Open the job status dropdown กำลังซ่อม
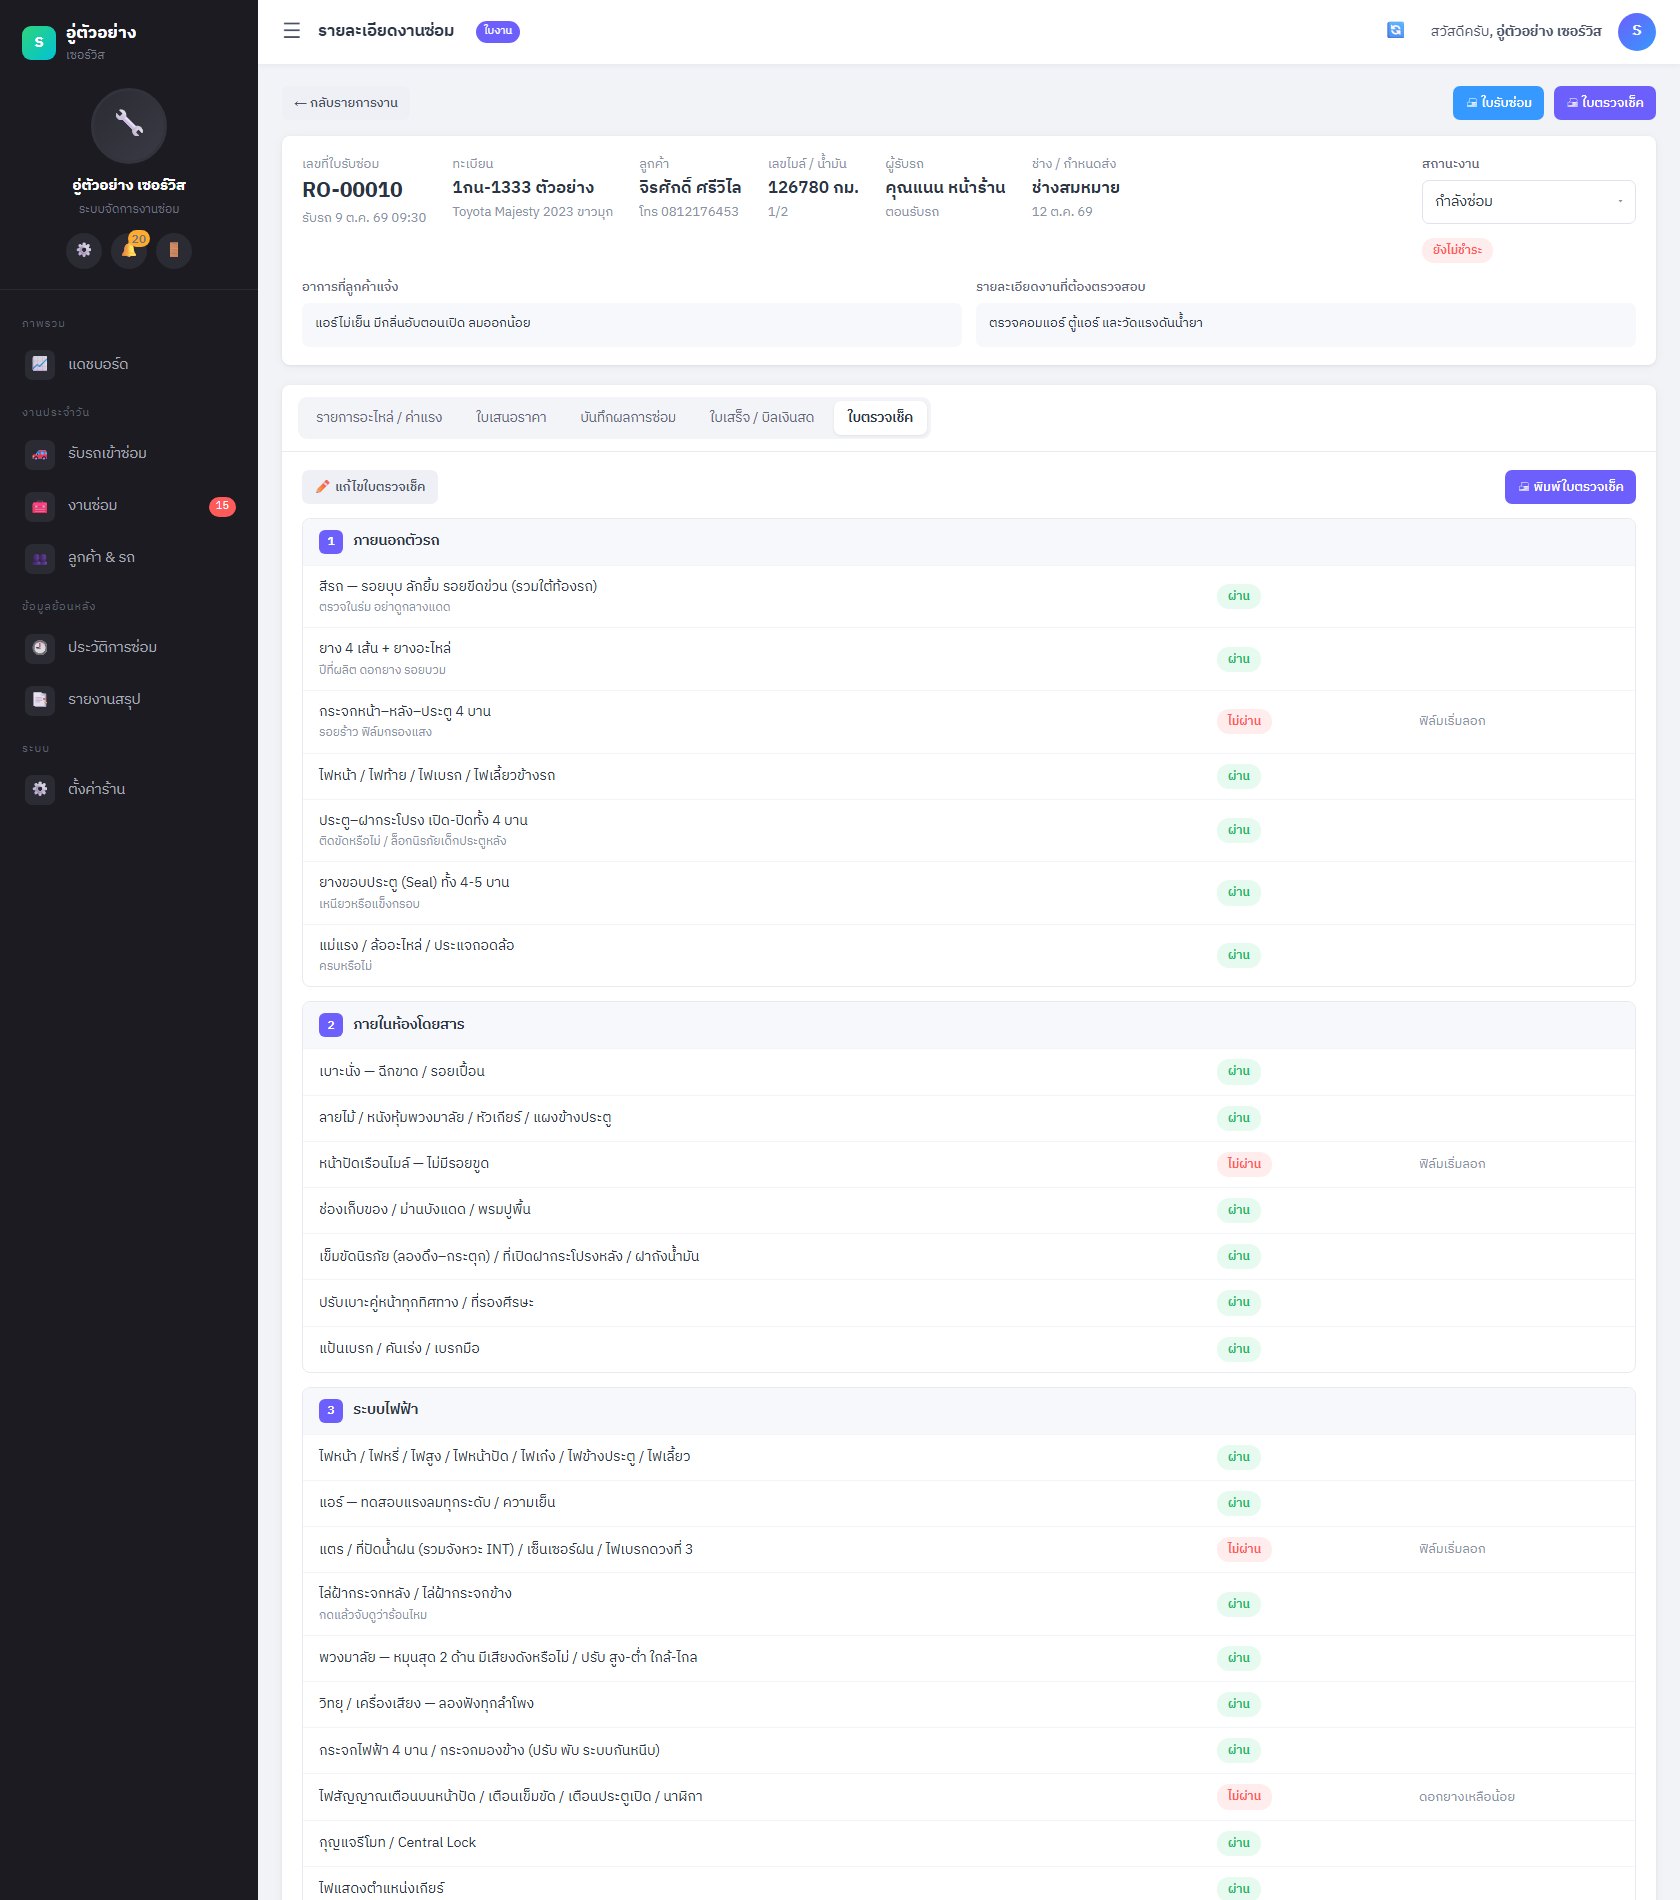Viewport: 1680px width, 1900px height. click(x=1528, y=202)
